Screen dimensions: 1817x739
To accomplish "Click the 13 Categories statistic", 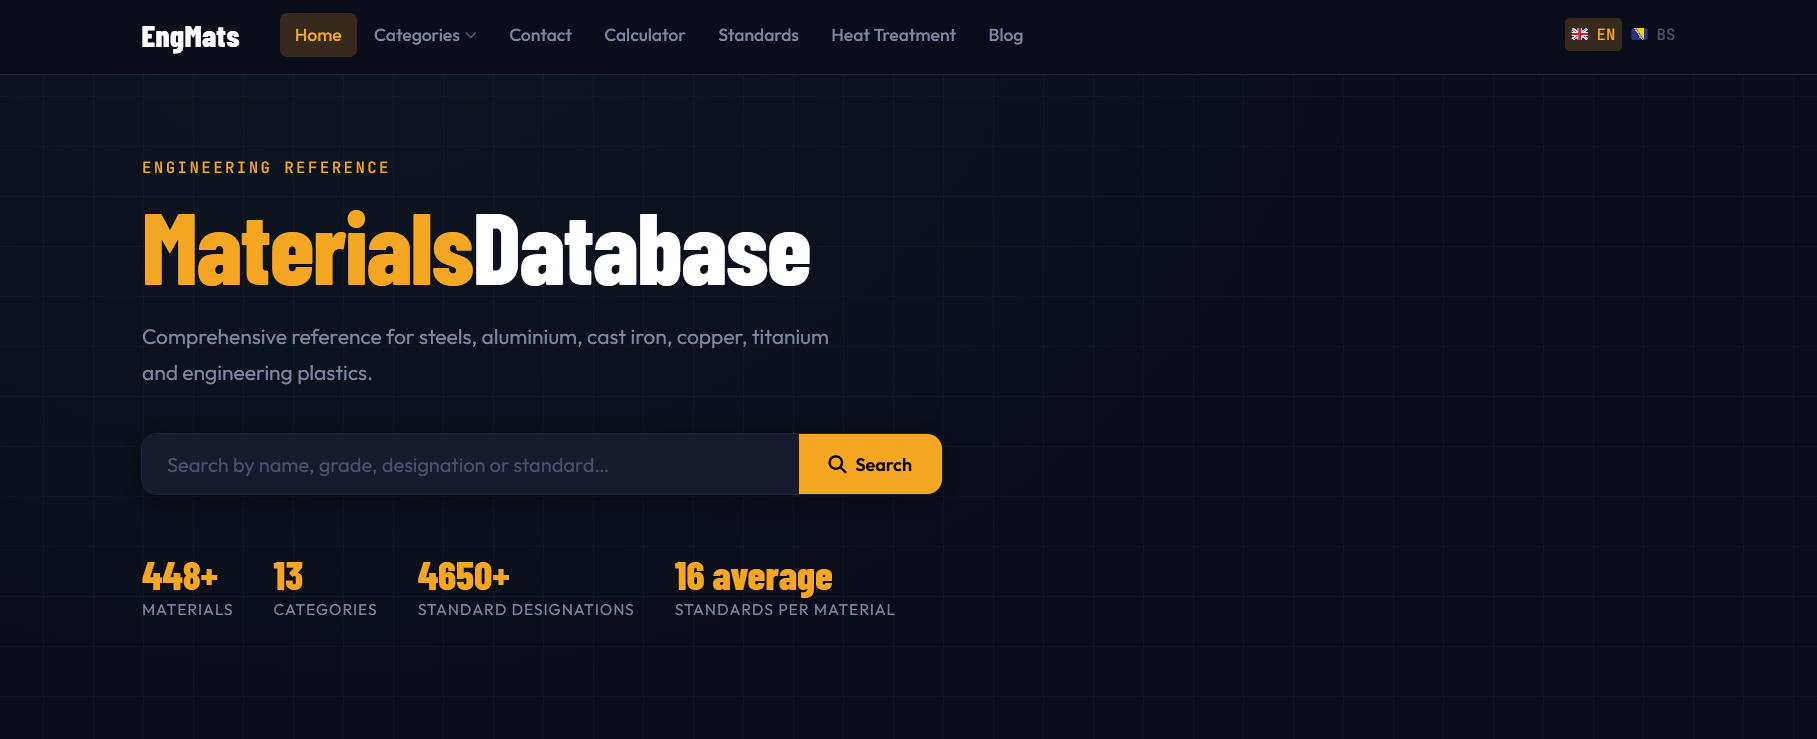I will [x=325, y=588].
